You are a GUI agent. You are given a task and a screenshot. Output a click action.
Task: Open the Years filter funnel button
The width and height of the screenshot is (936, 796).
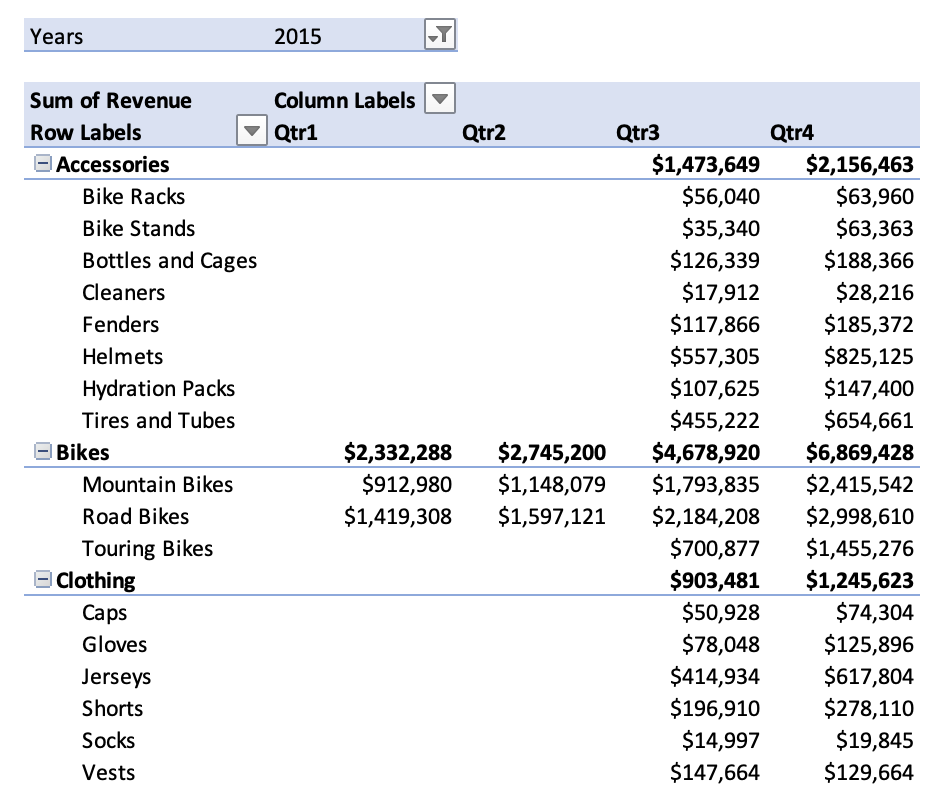(440, 35)
